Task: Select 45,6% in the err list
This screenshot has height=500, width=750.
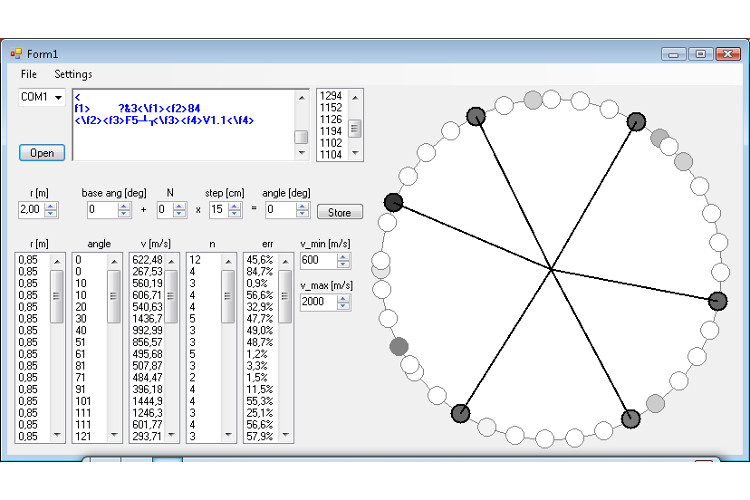Action: pos(260,260)
